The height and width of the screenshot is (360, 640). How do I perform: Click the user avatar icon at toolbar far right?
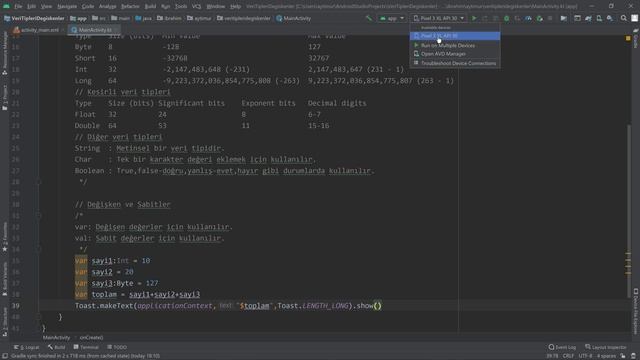(x=634, y=18)
